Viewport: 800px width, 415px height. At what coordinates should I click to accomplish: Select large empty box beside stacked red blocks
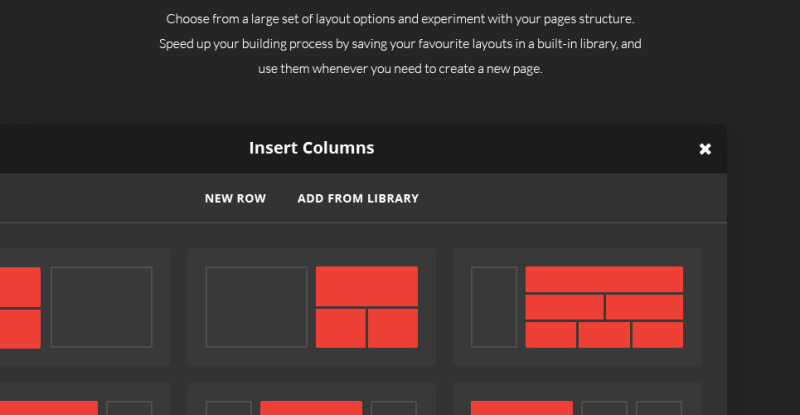pos(102,307)
